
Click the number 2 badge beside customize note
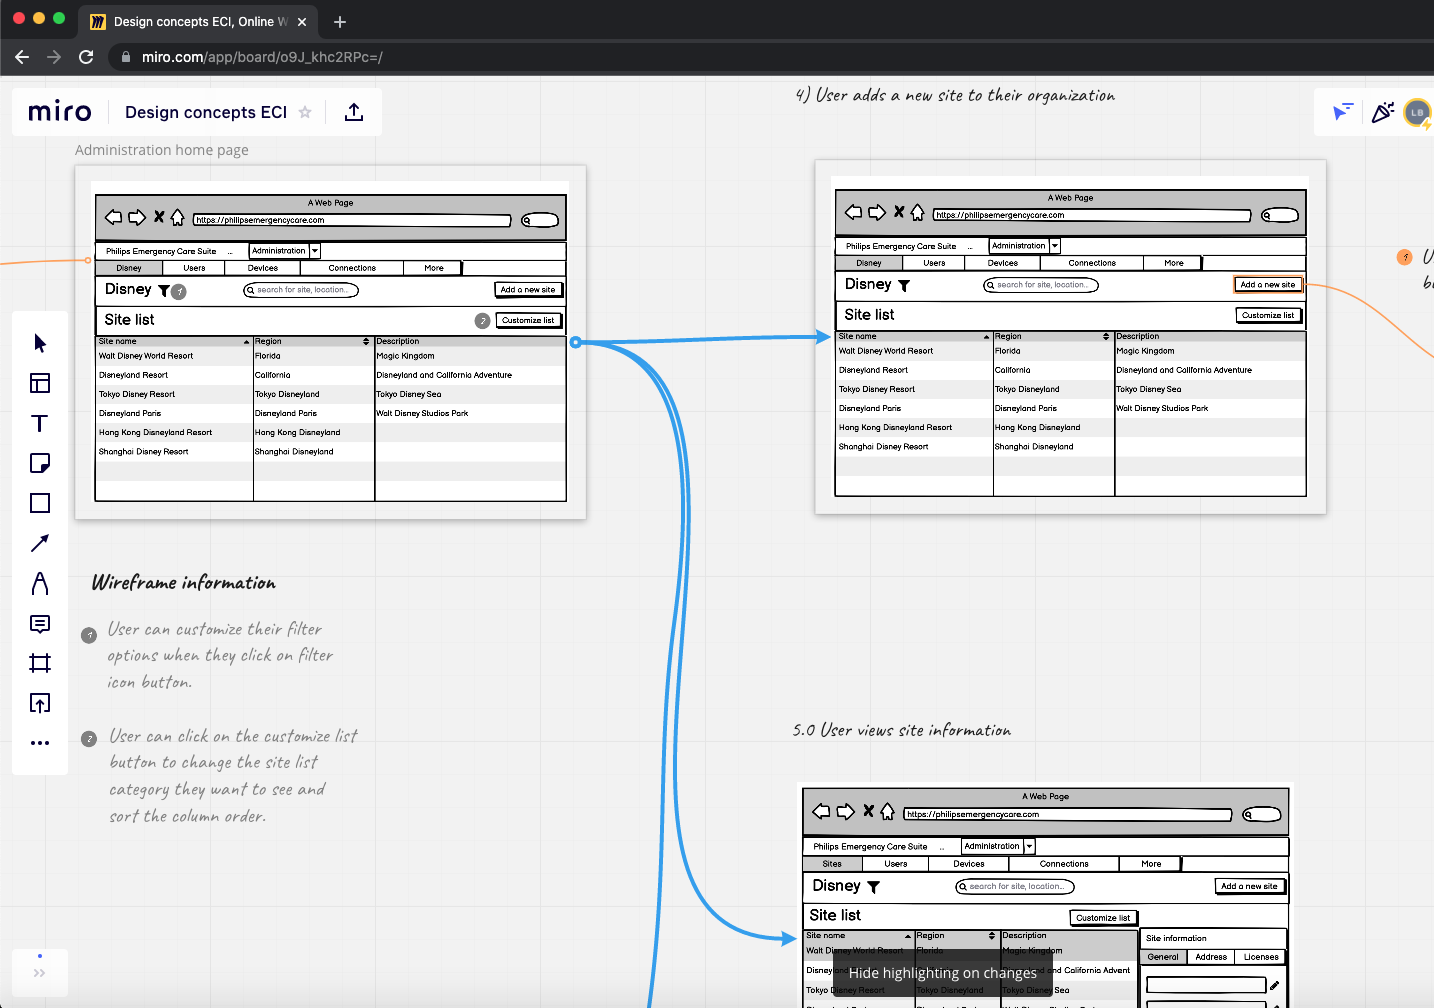pos(89,738)
